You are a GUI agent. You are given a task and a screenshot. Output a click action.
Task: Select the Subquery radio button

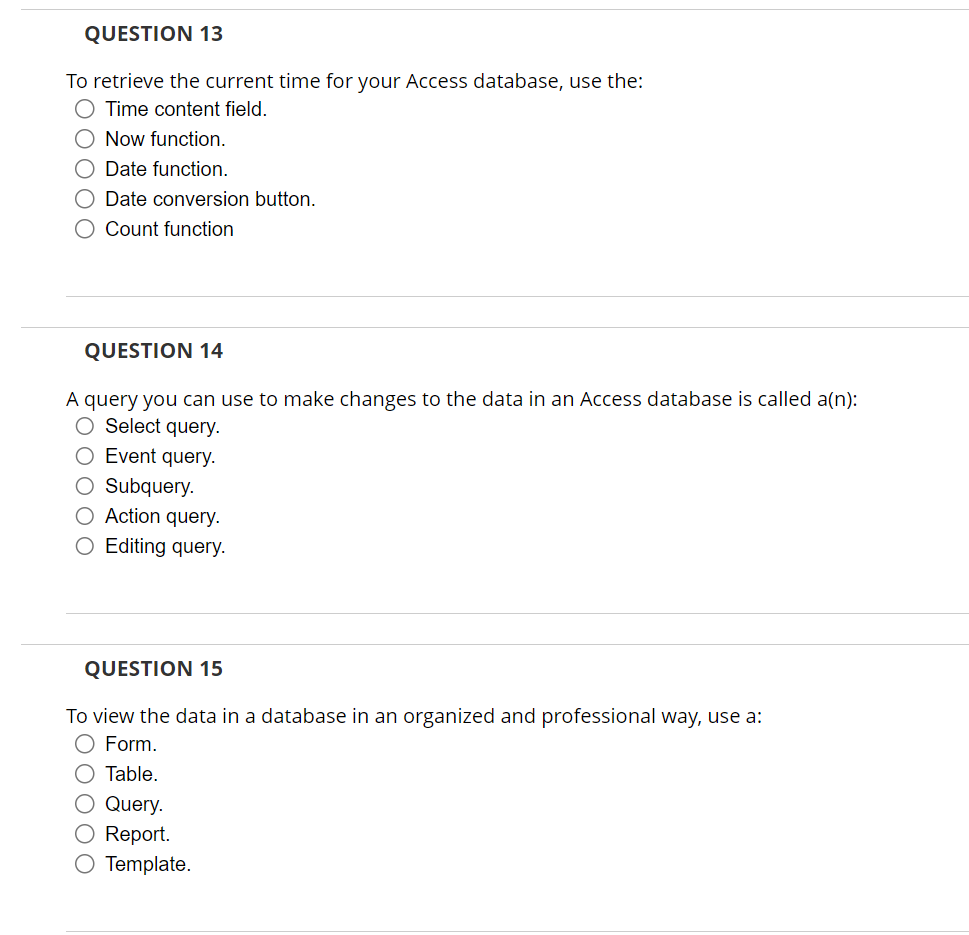pyautogui.click(x=84, y=485)
